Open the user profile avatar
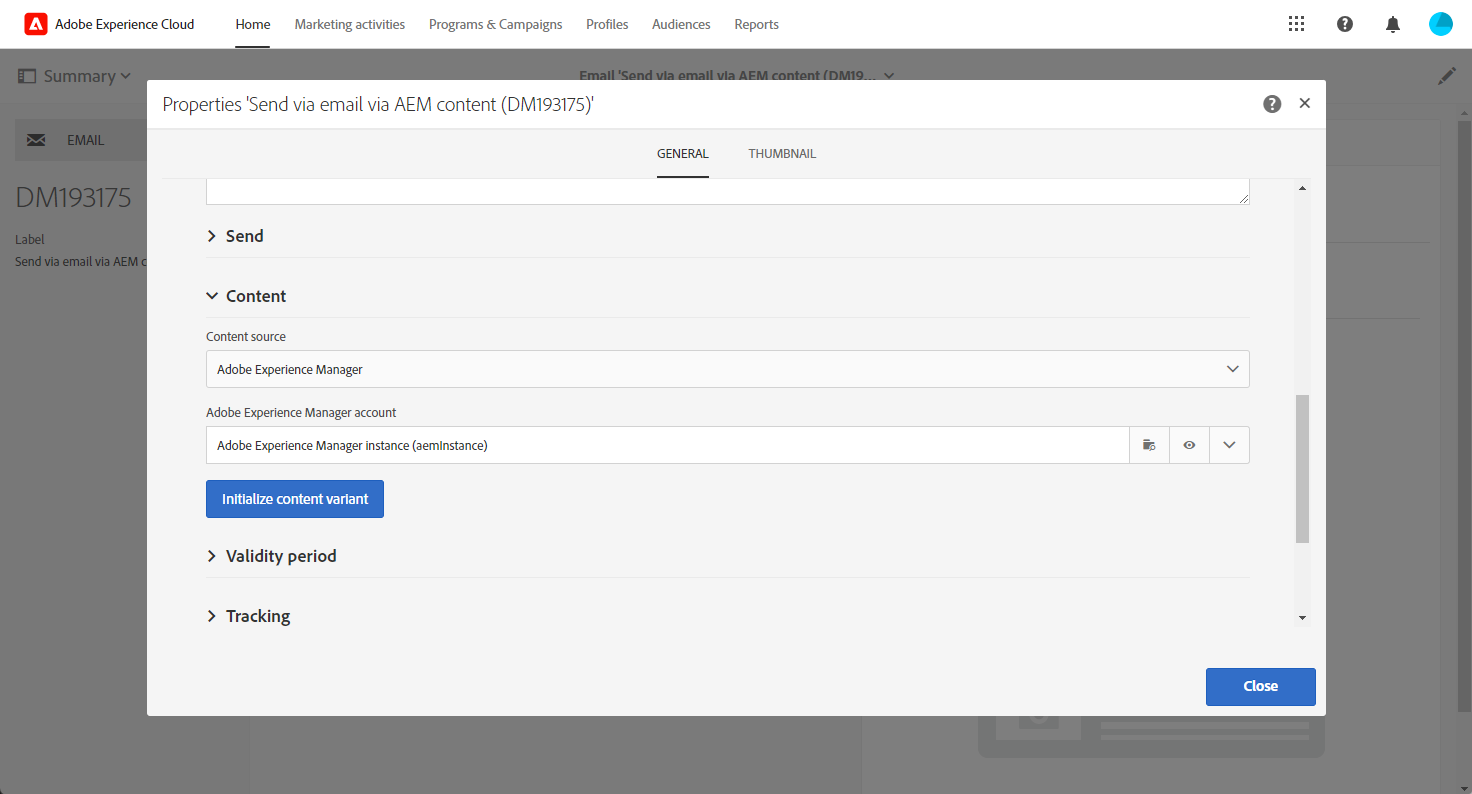1472x794 pixels. (x=1441, y=24)
